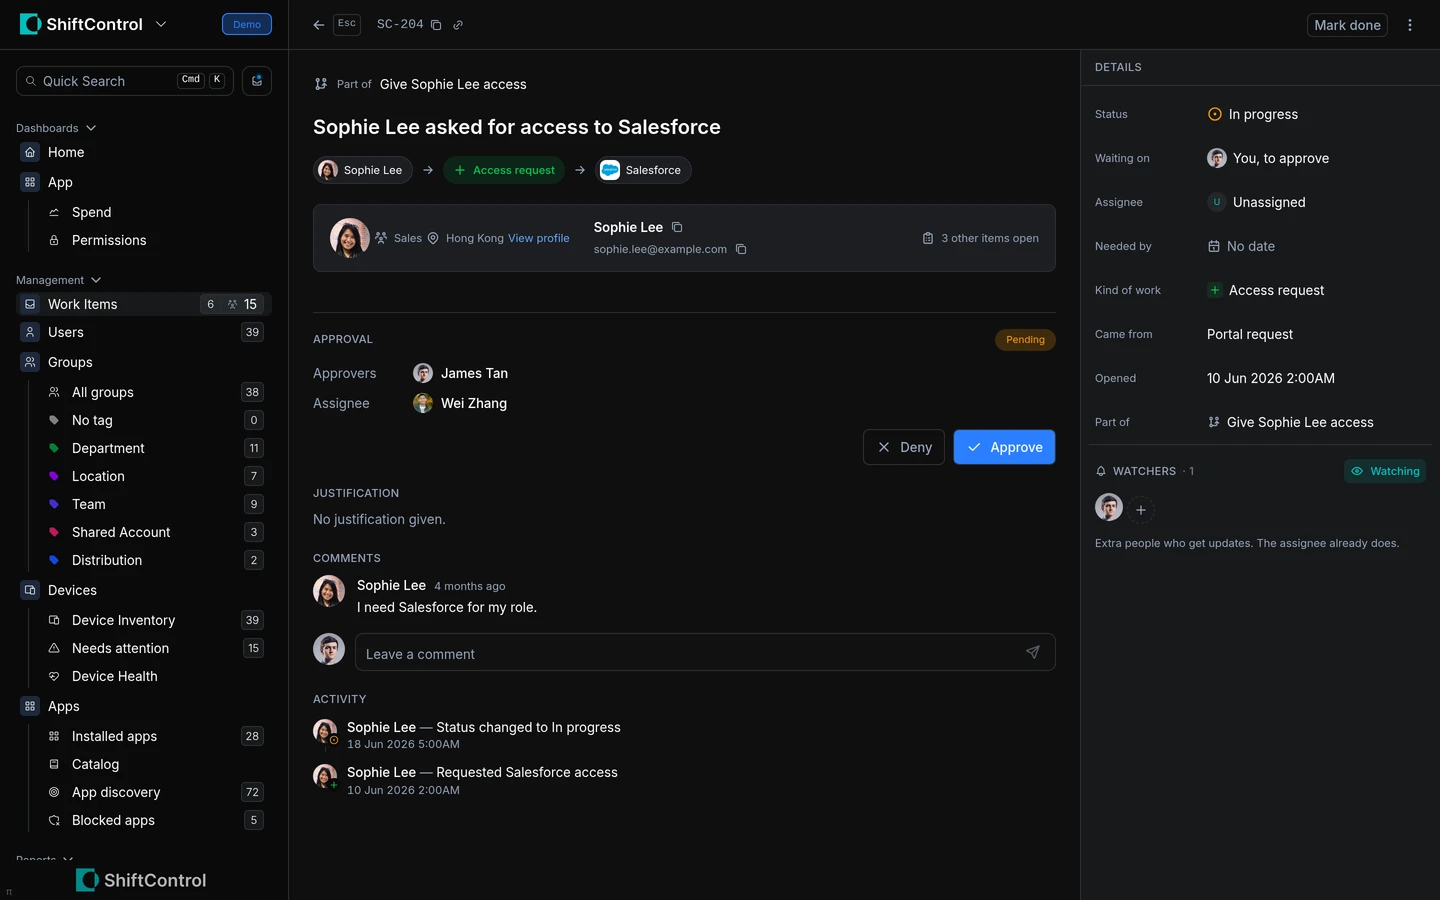Open the three-dot more options menu

(1410, 25)
